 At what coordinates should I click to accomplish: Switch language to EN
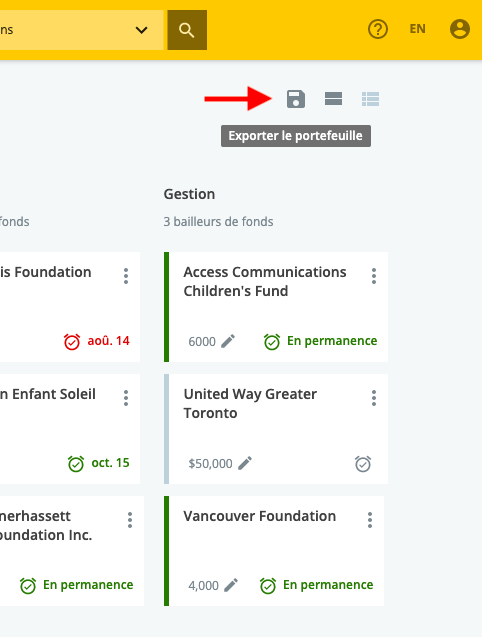[x=417, y=29]
